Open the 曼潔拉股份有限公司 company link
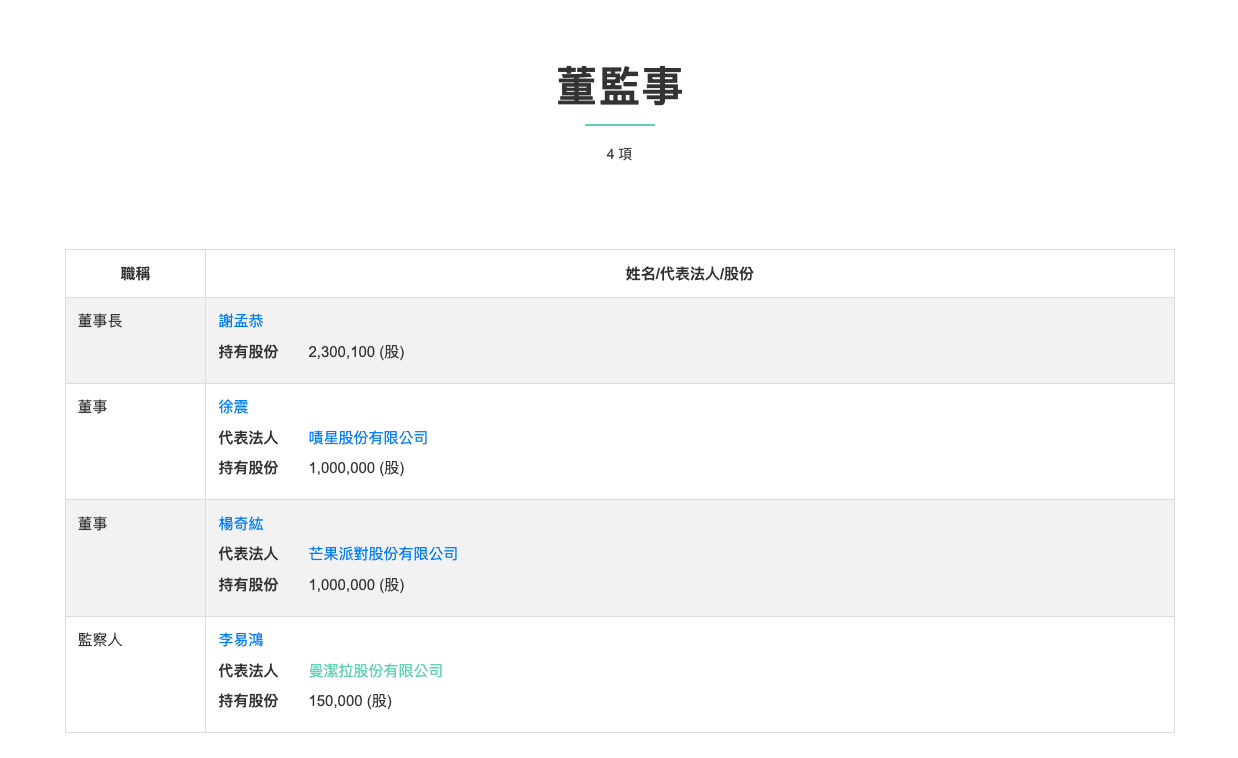 (376, 671)
